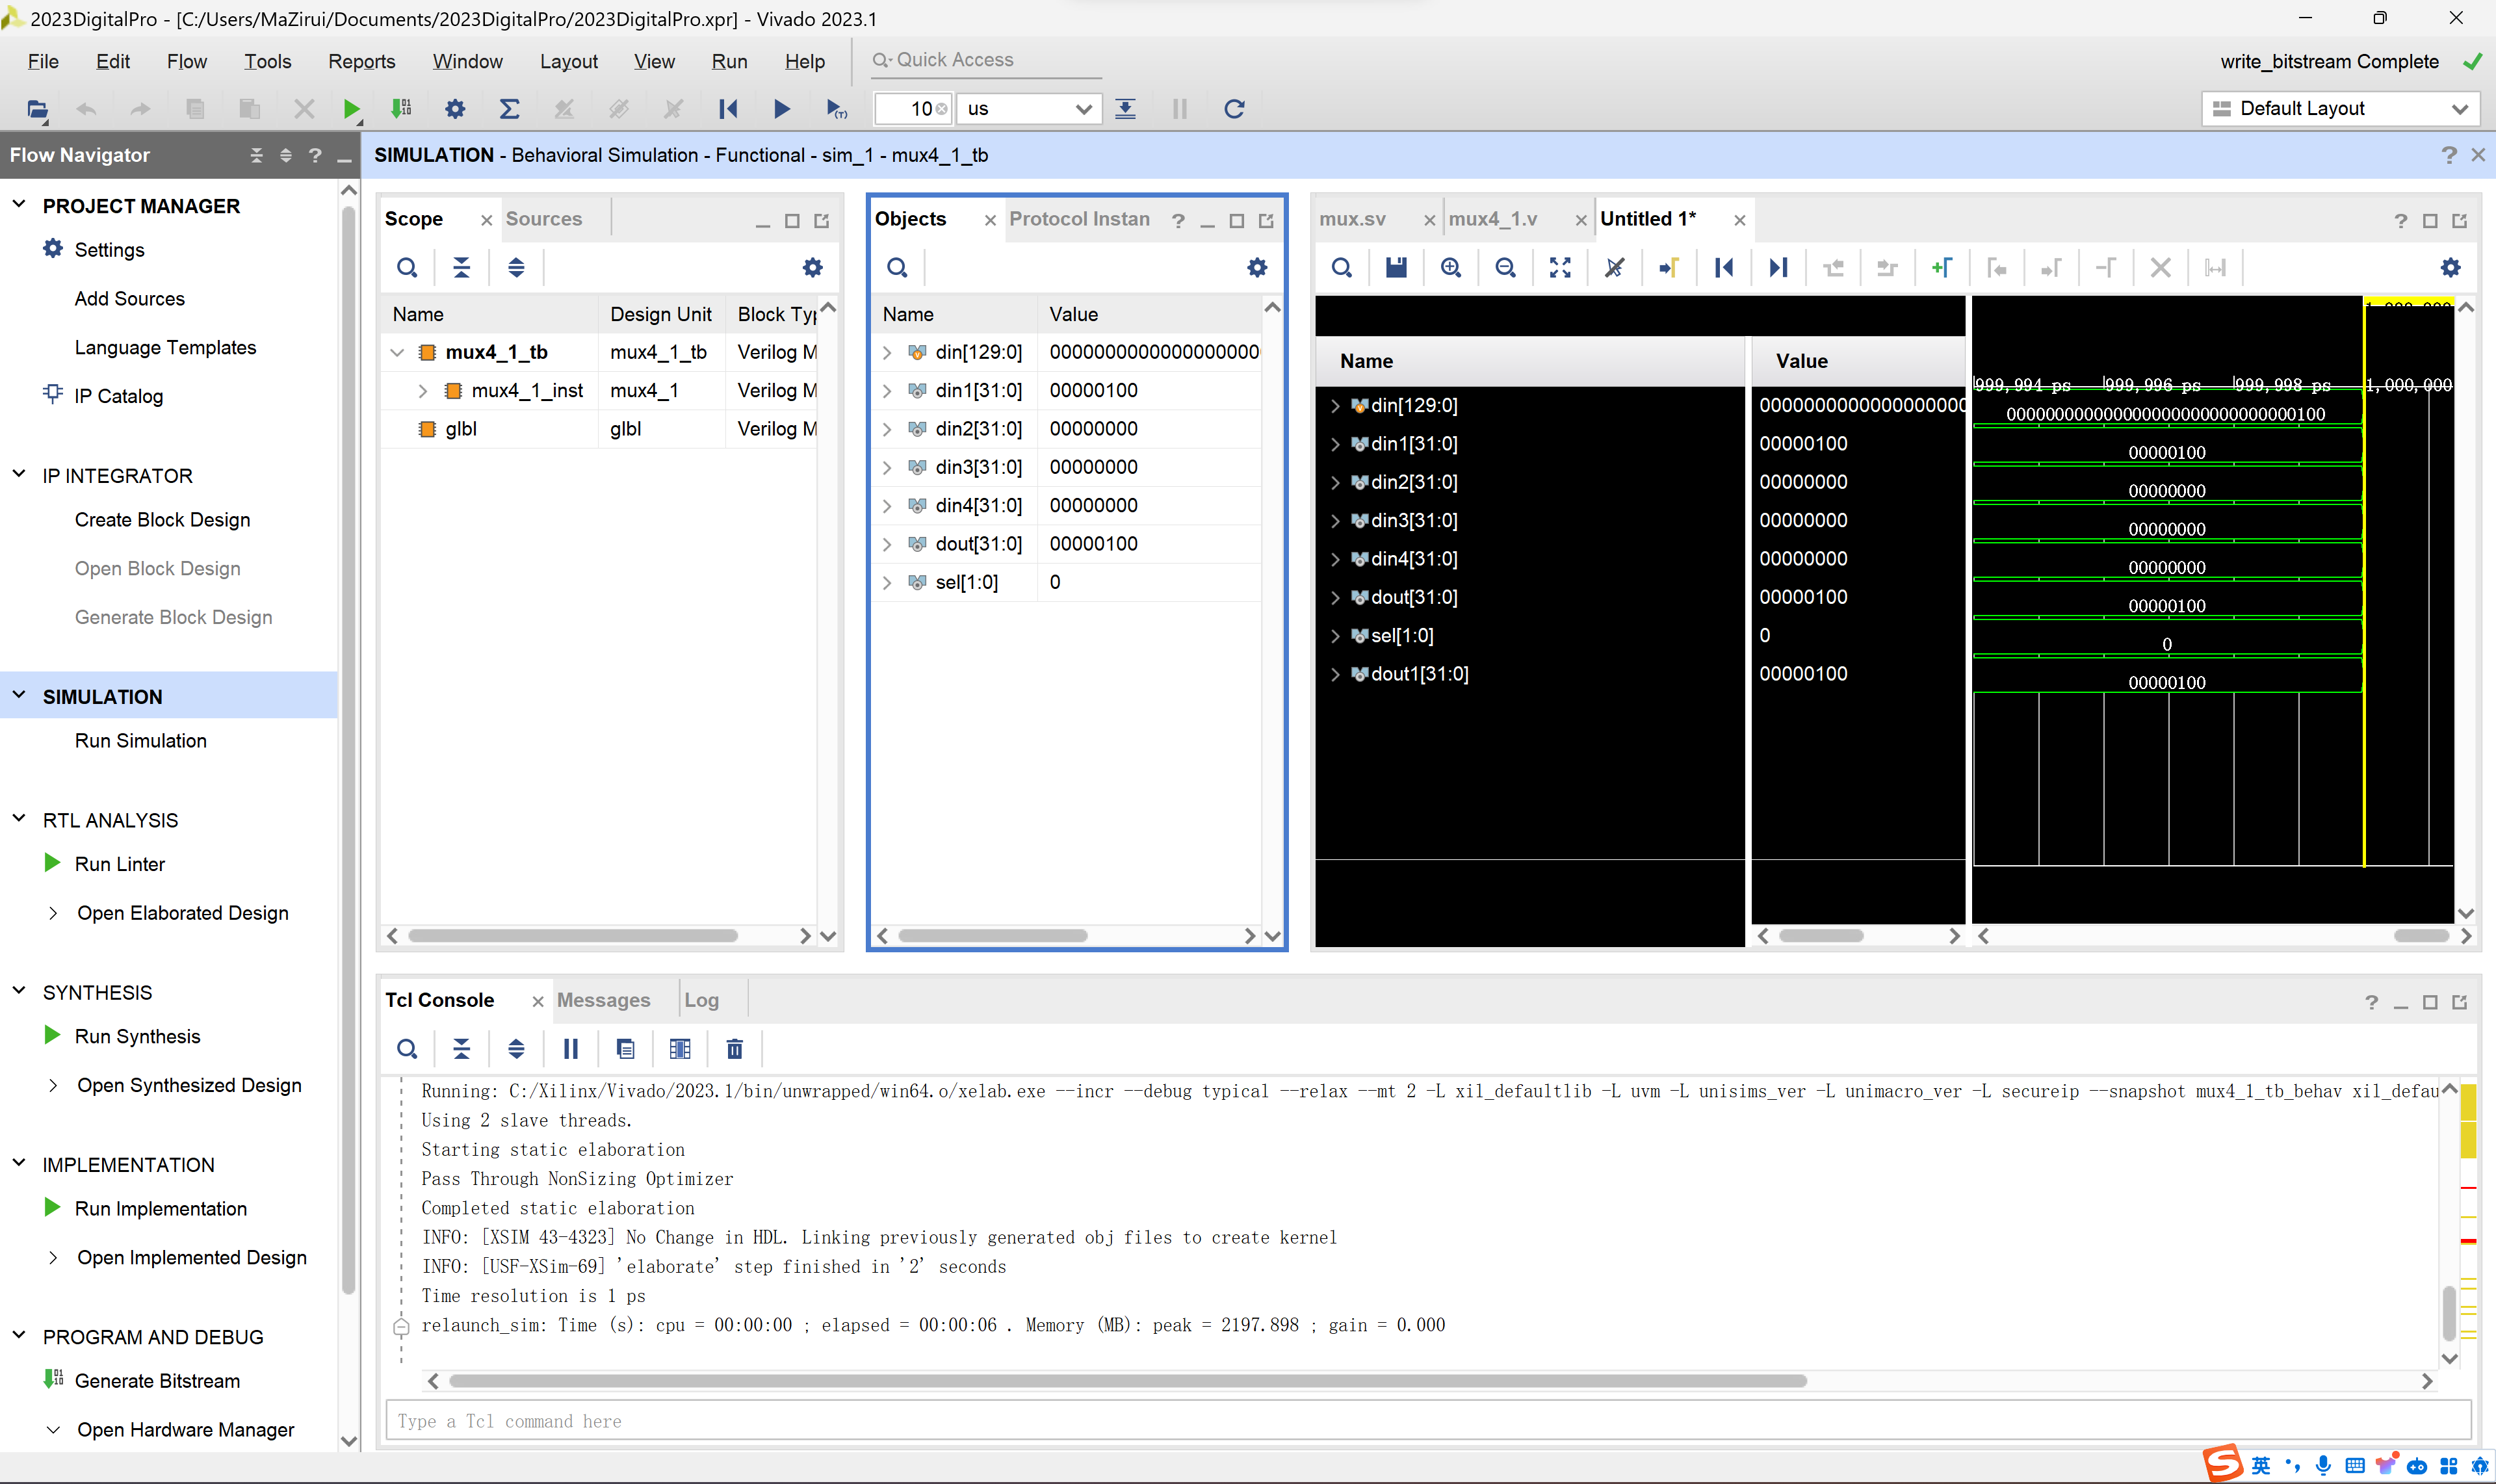Click the Settings gear in main toolbar

click(455, 109)
